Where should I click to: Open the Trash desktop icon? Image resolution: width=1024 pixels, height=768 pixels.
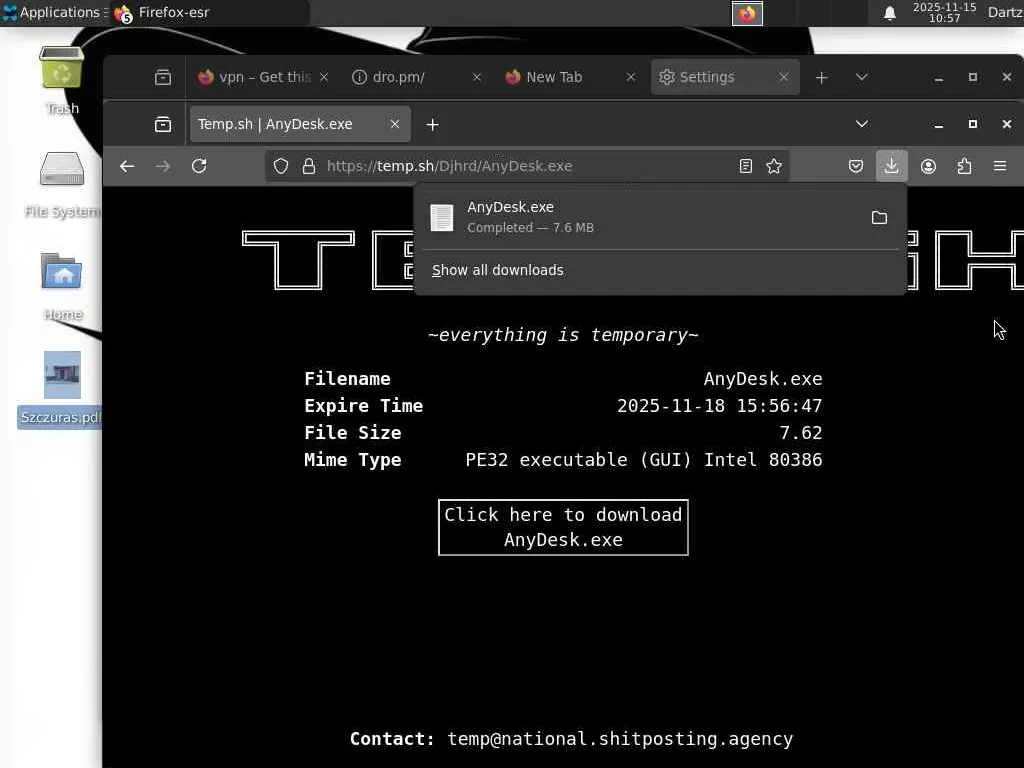tap(62, 80)
